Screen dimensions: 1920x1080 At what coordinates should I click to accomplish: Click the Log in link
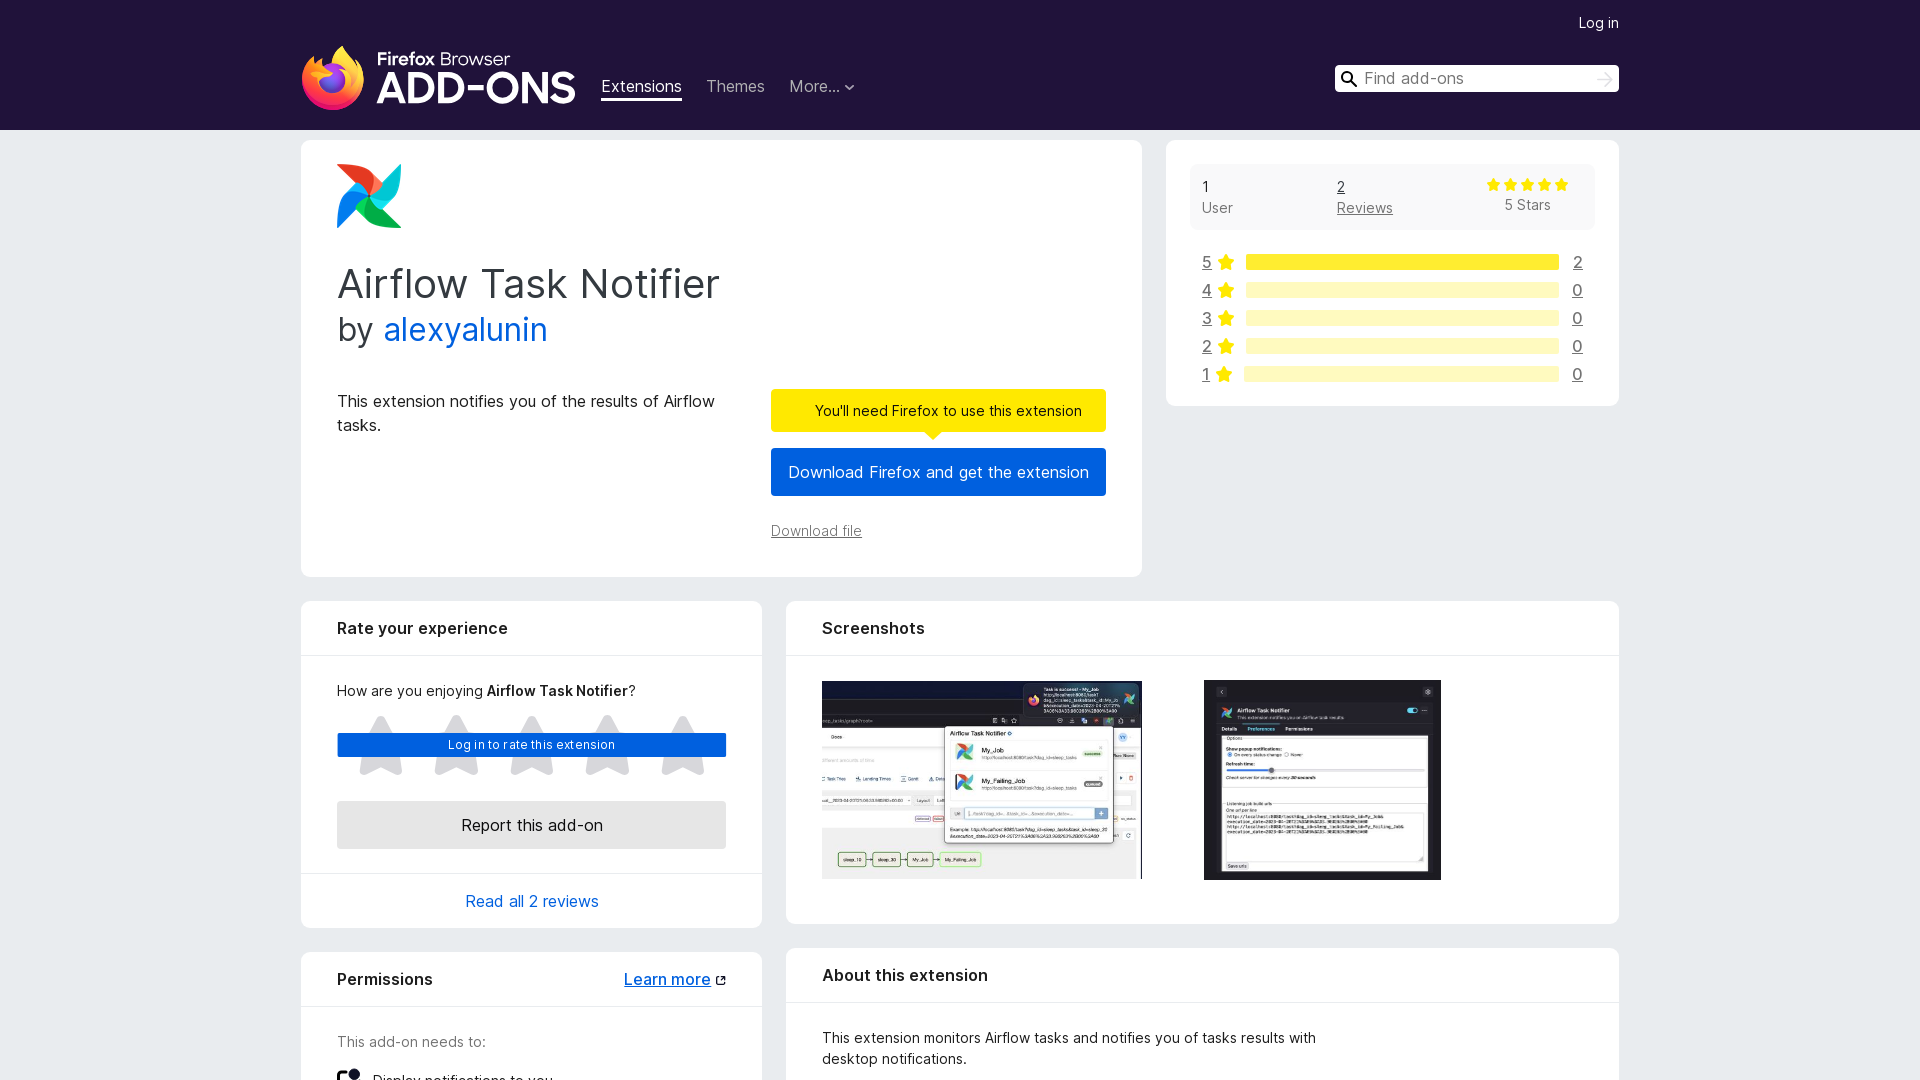coord(1598,23)
